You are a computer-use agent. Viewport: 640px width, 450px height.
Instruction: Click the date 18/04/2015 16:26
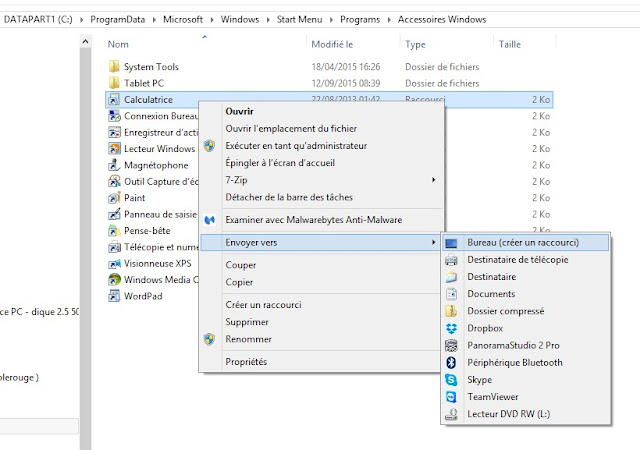tap(346, 67)
